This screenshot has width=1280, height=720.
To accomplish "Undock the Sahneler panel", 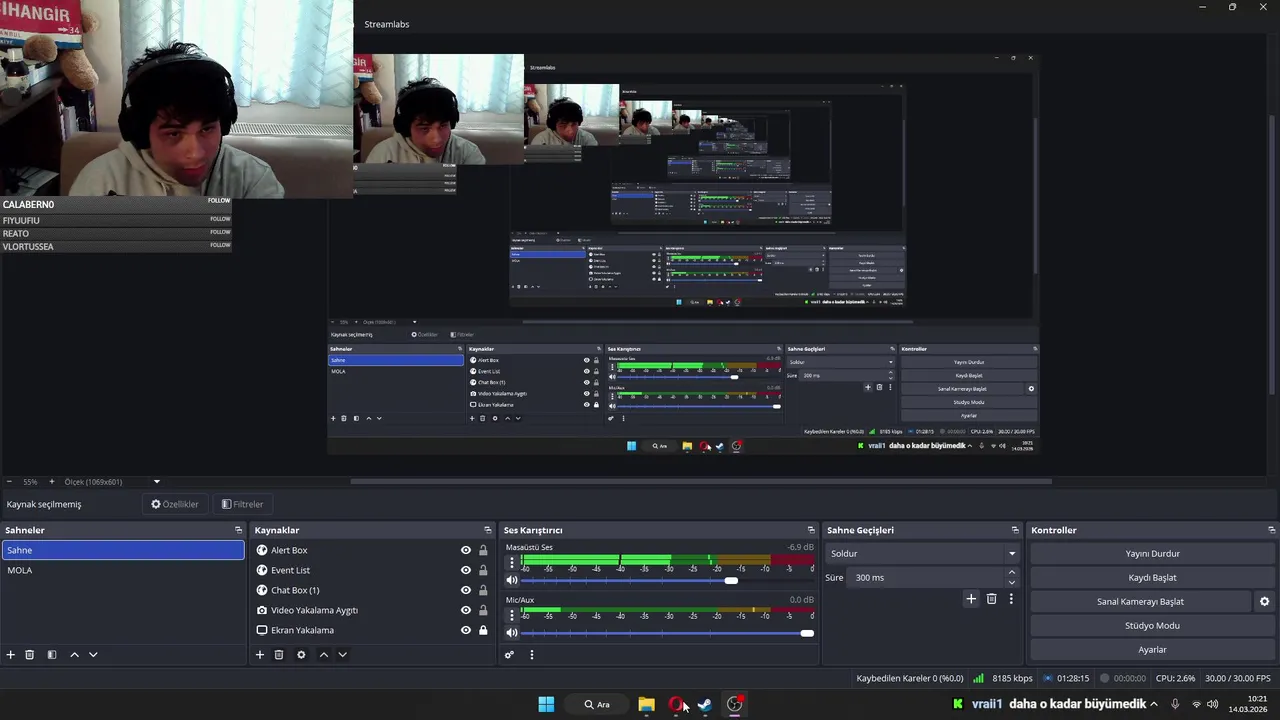I will [238, 530].
